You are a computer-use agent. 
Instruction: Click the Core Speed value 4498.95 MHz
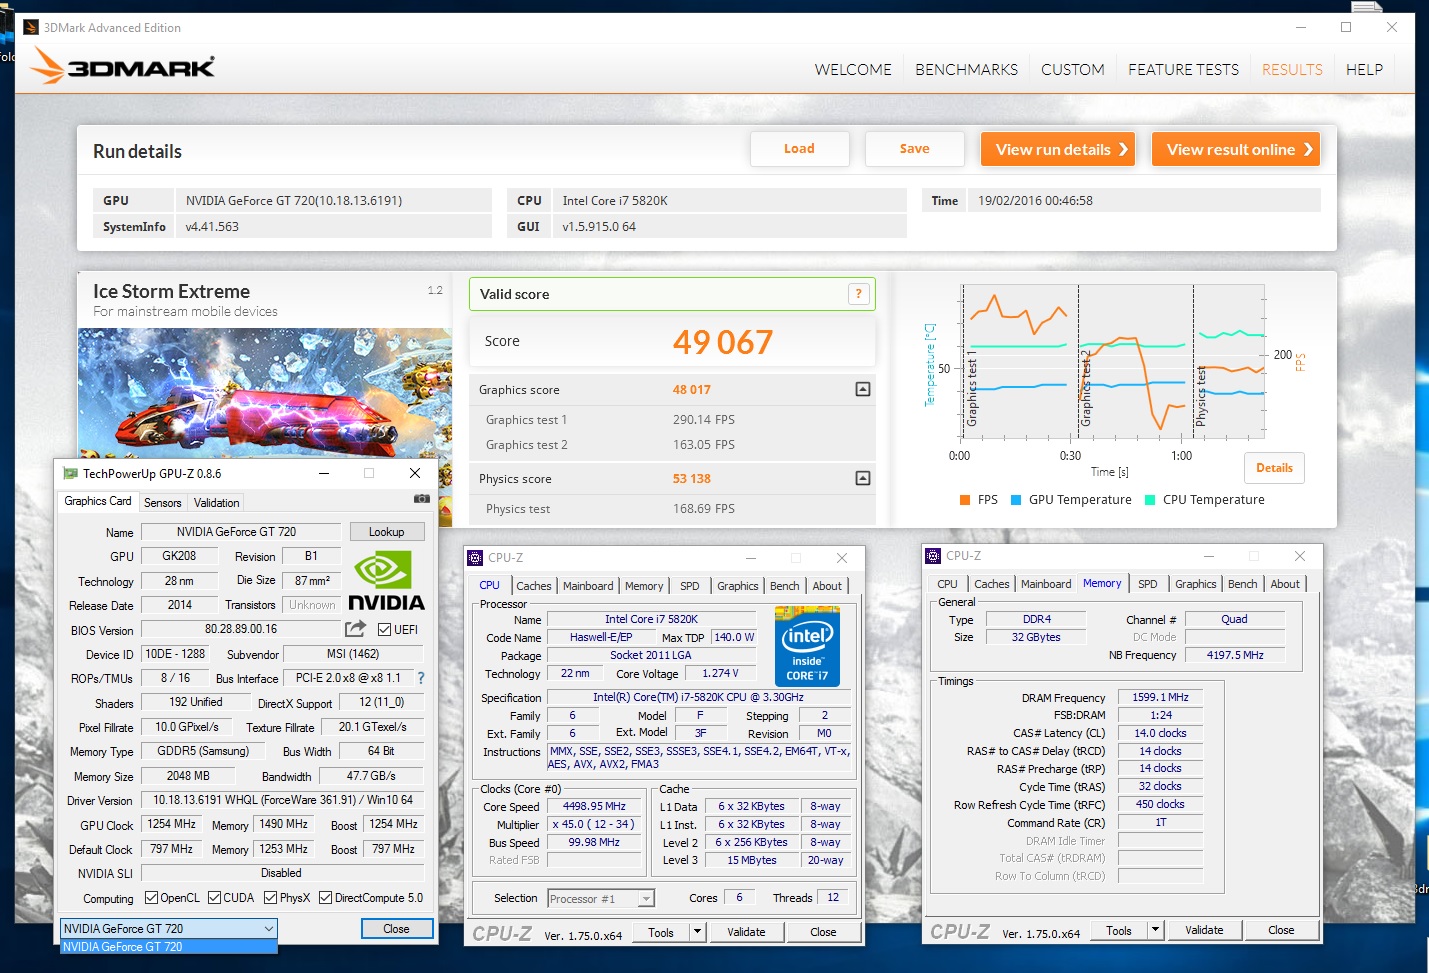click(594, 806)
